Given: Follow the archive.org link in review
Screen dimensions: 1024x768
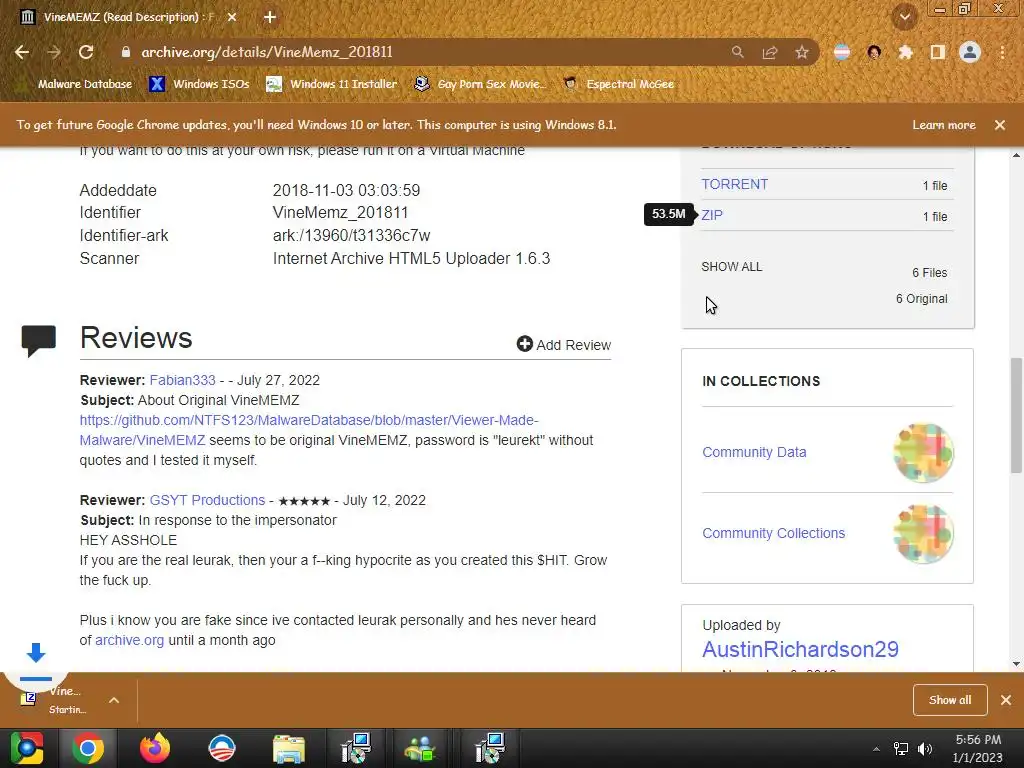Looking at the screenshot, I should [129, 640].
